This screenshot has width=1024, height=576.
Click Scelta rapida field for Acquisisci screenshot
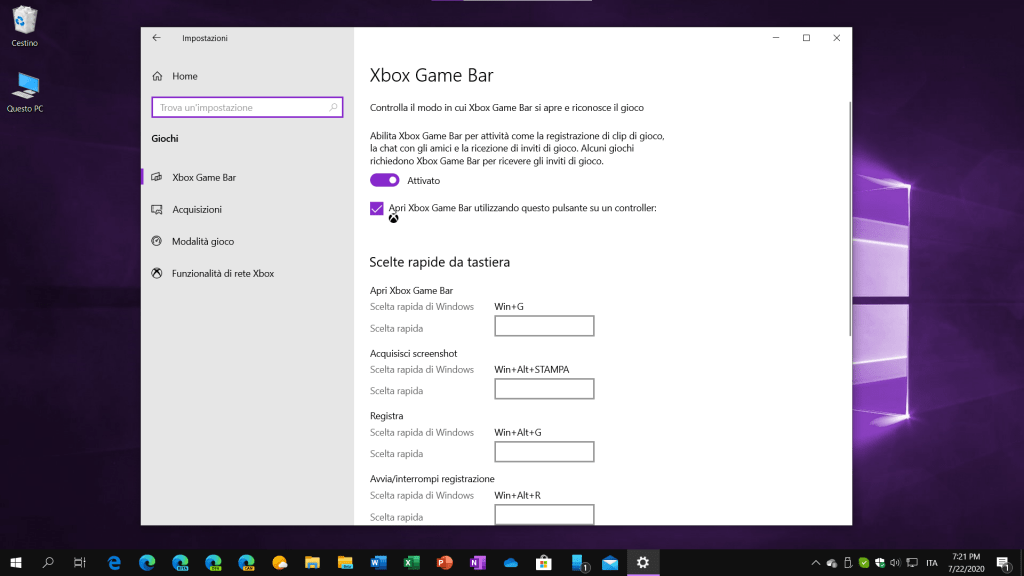[x=544, y=389]
